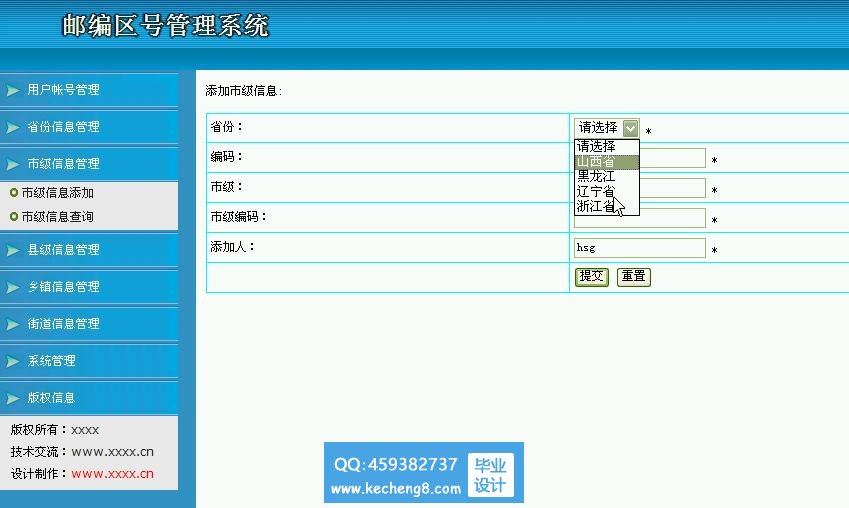Click 市级信息添加 submenu link
This screenshot has height=508, width=849.
tap(57, 193)
